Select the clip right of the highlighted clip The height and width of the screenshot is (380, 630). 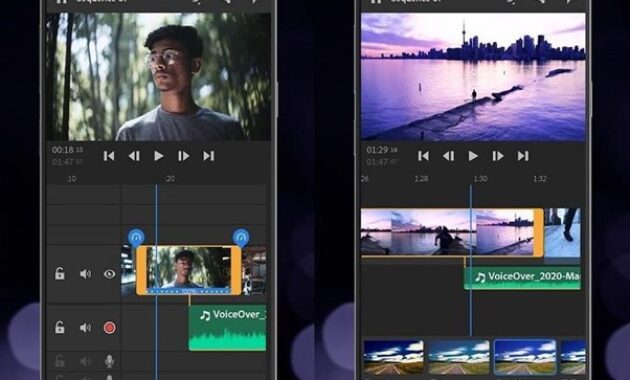[x=254, y=270]
